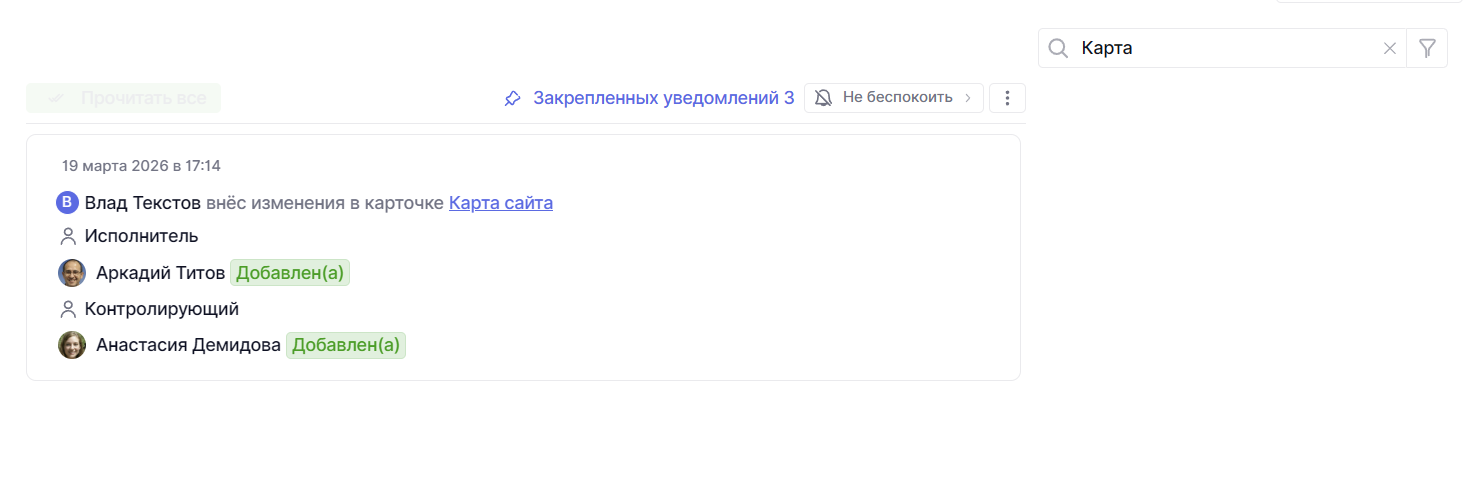Click the "Добавлен(а)" badge beside Анастасия Демидова

tap(346, 345)
